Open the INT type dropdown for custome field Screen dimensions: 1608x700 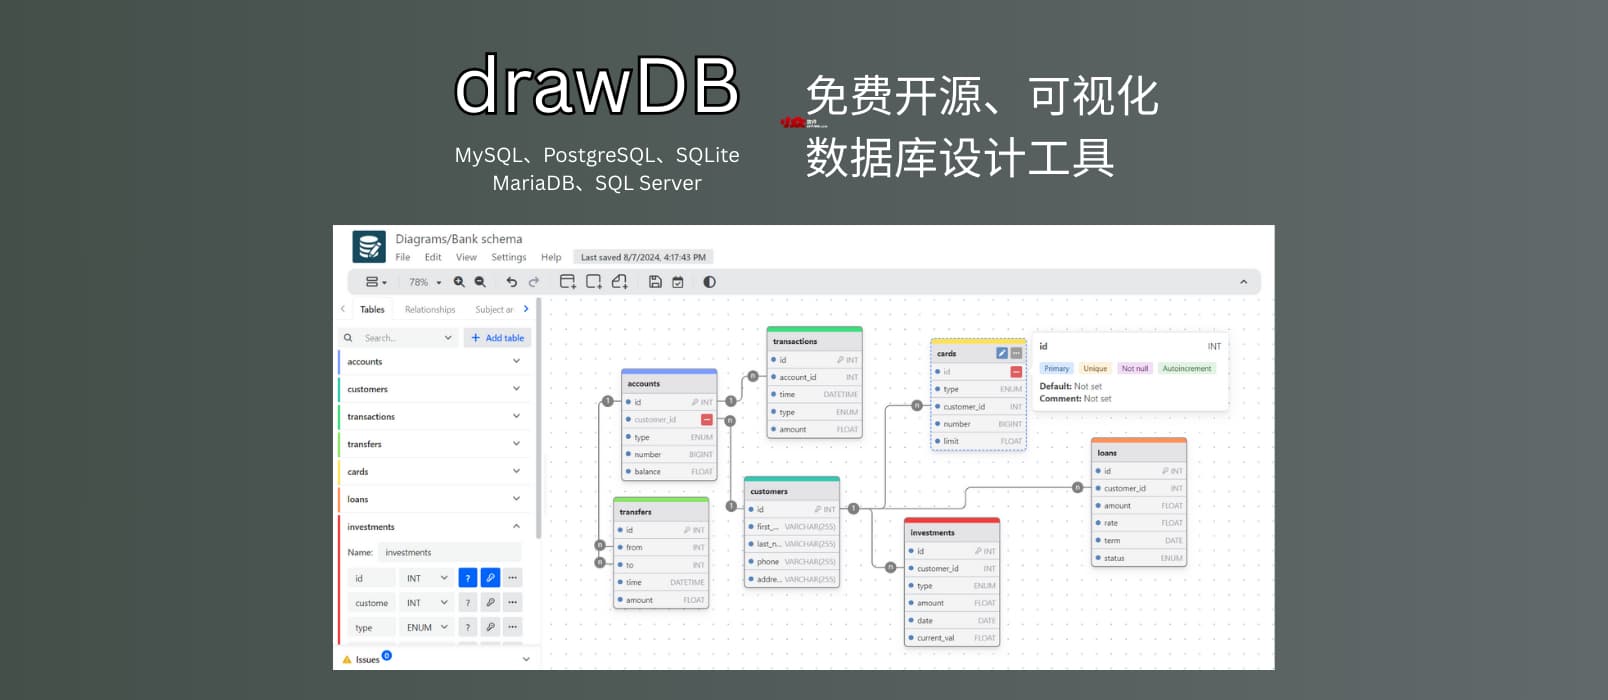(x=426, y=603)
